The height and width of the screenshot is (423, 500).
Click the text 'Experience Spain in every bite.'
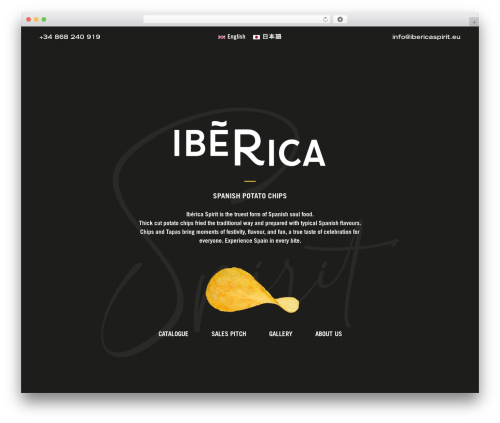(263, 241)
